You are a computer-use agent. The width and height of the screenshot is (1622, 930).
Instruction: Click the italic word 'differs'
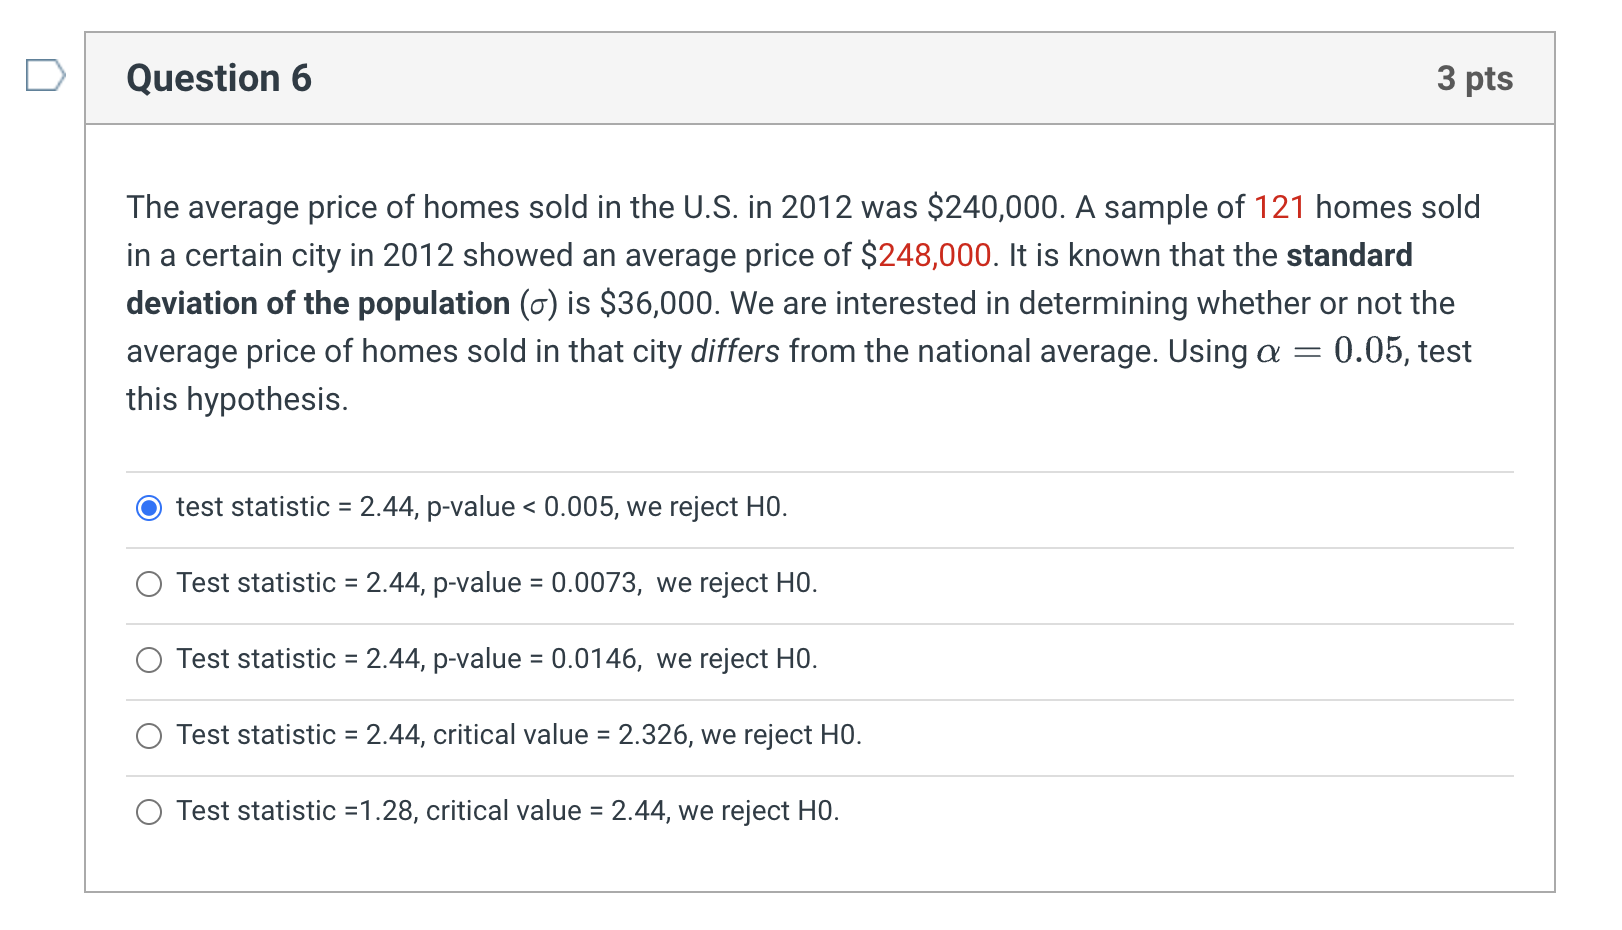[x=735, y=351]
